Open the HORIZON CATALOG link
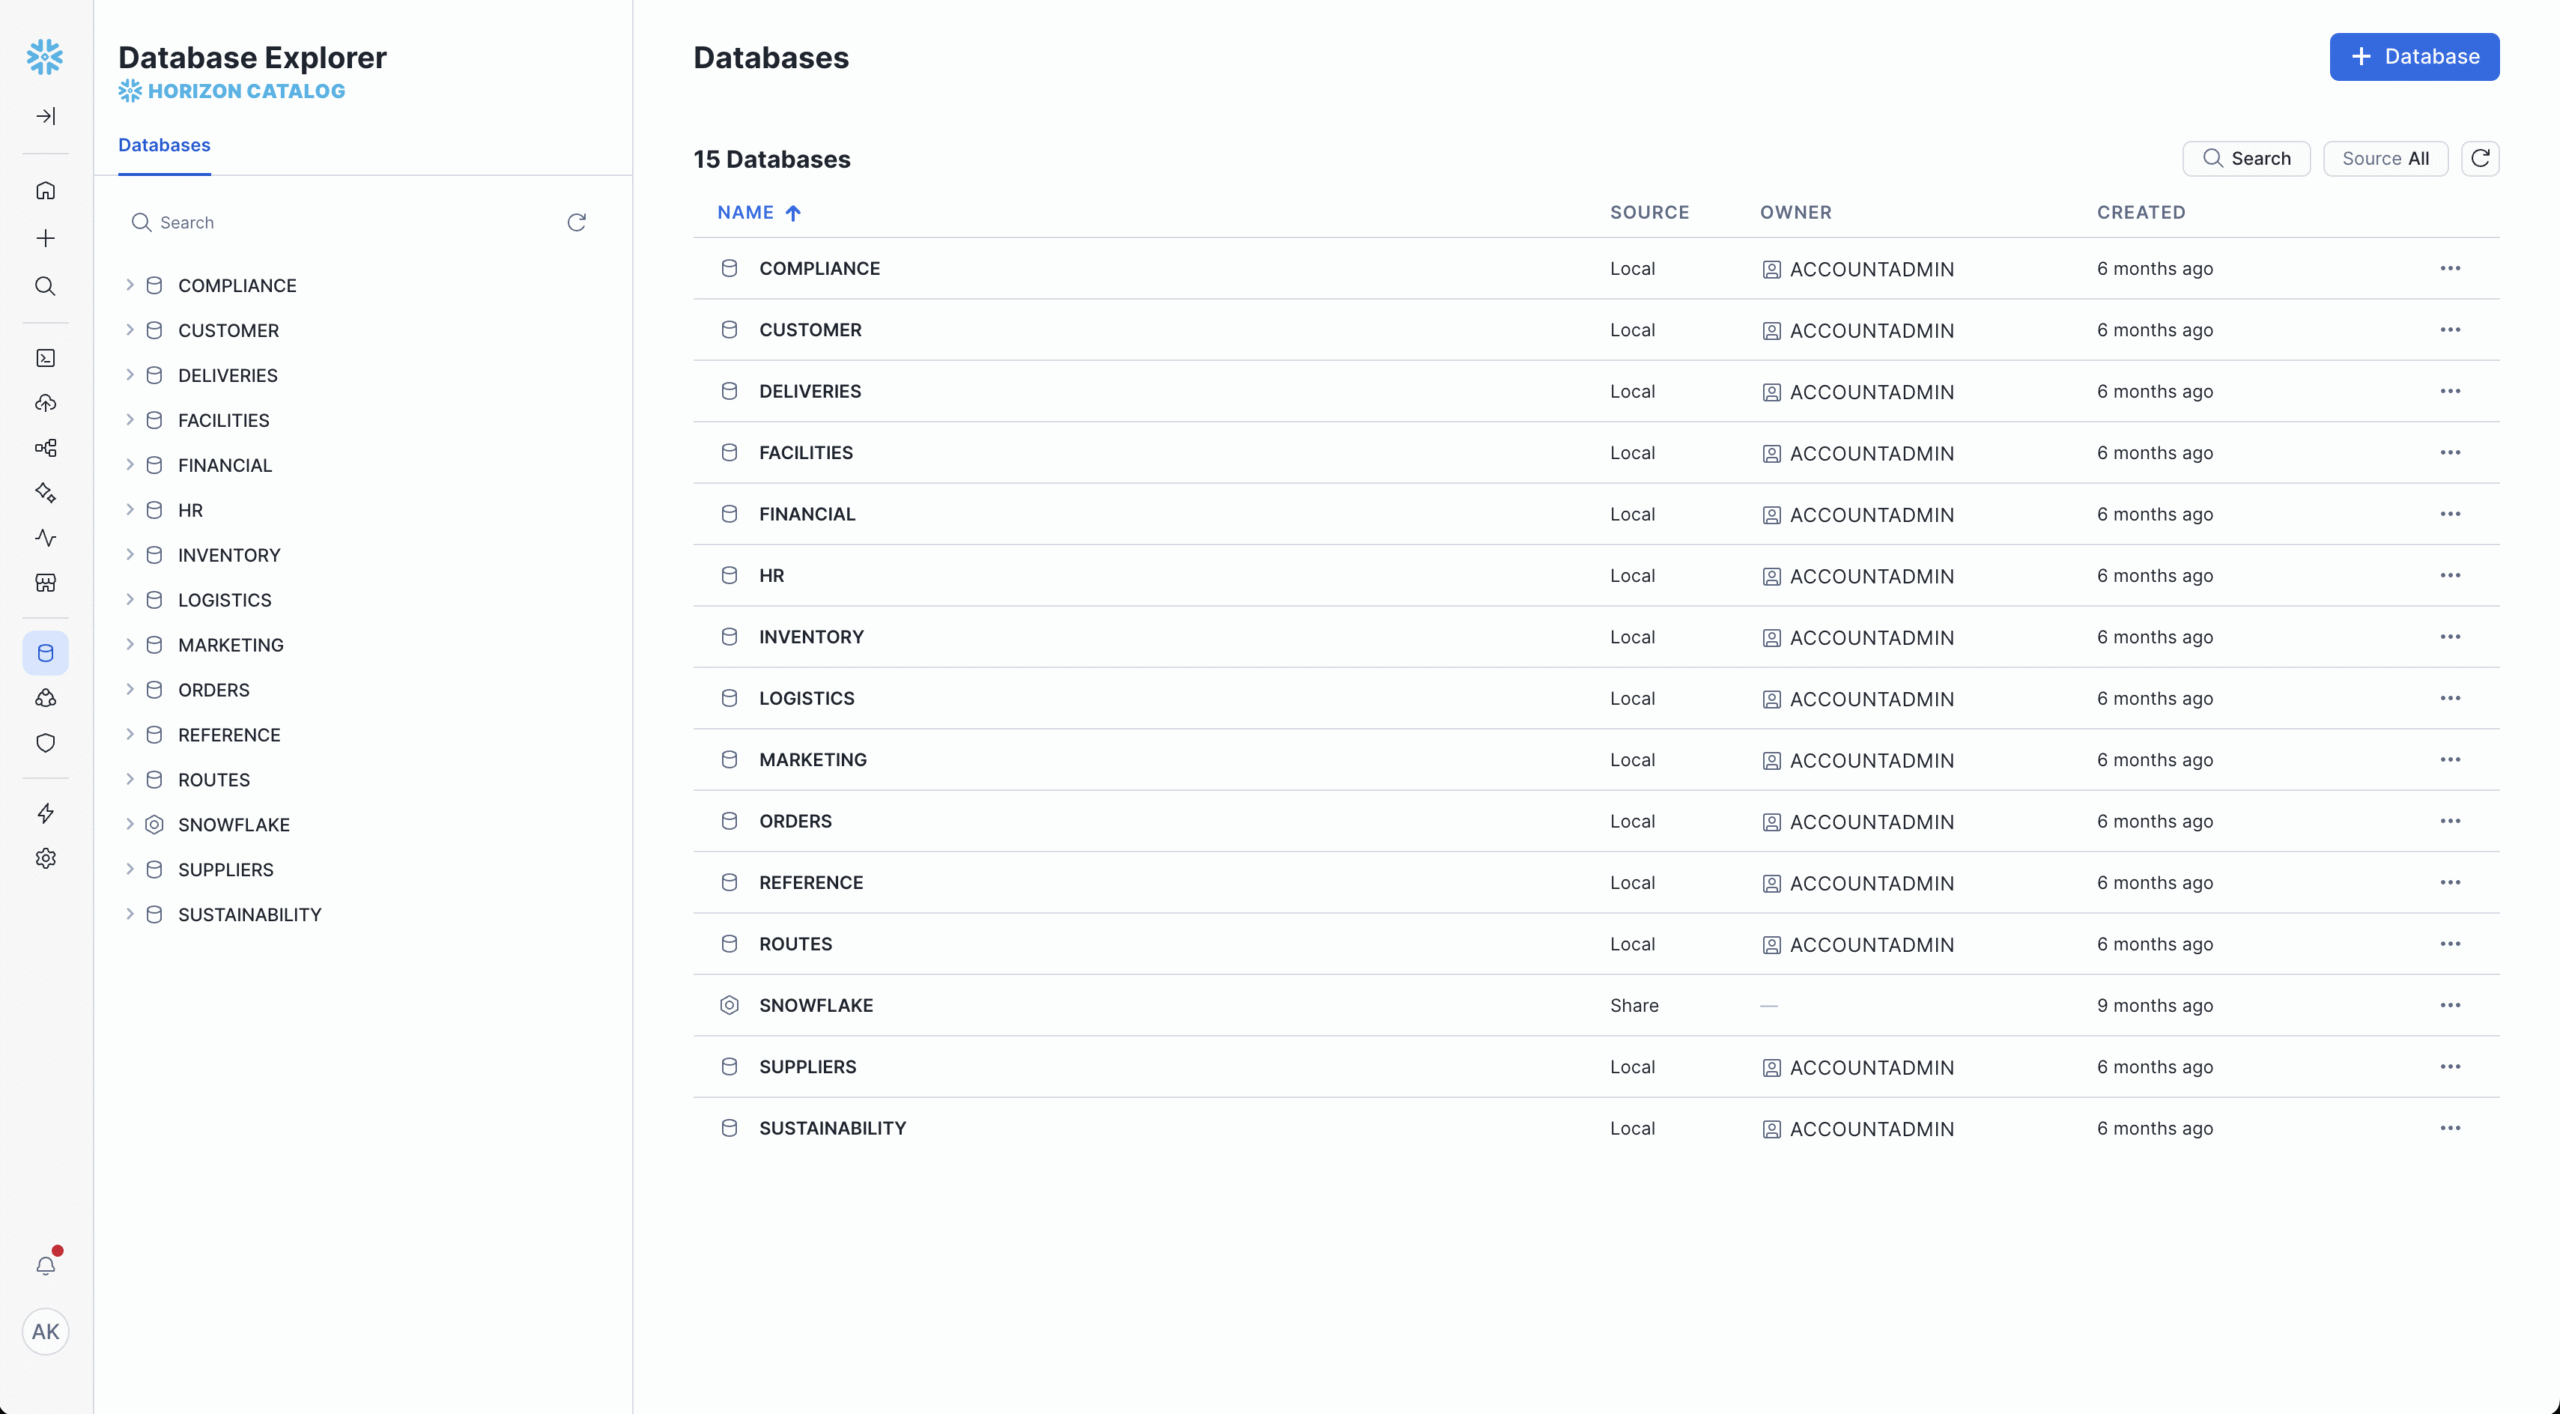Image resolution: width=2560 pixels, height=1414 pixels. click(232, 91)
